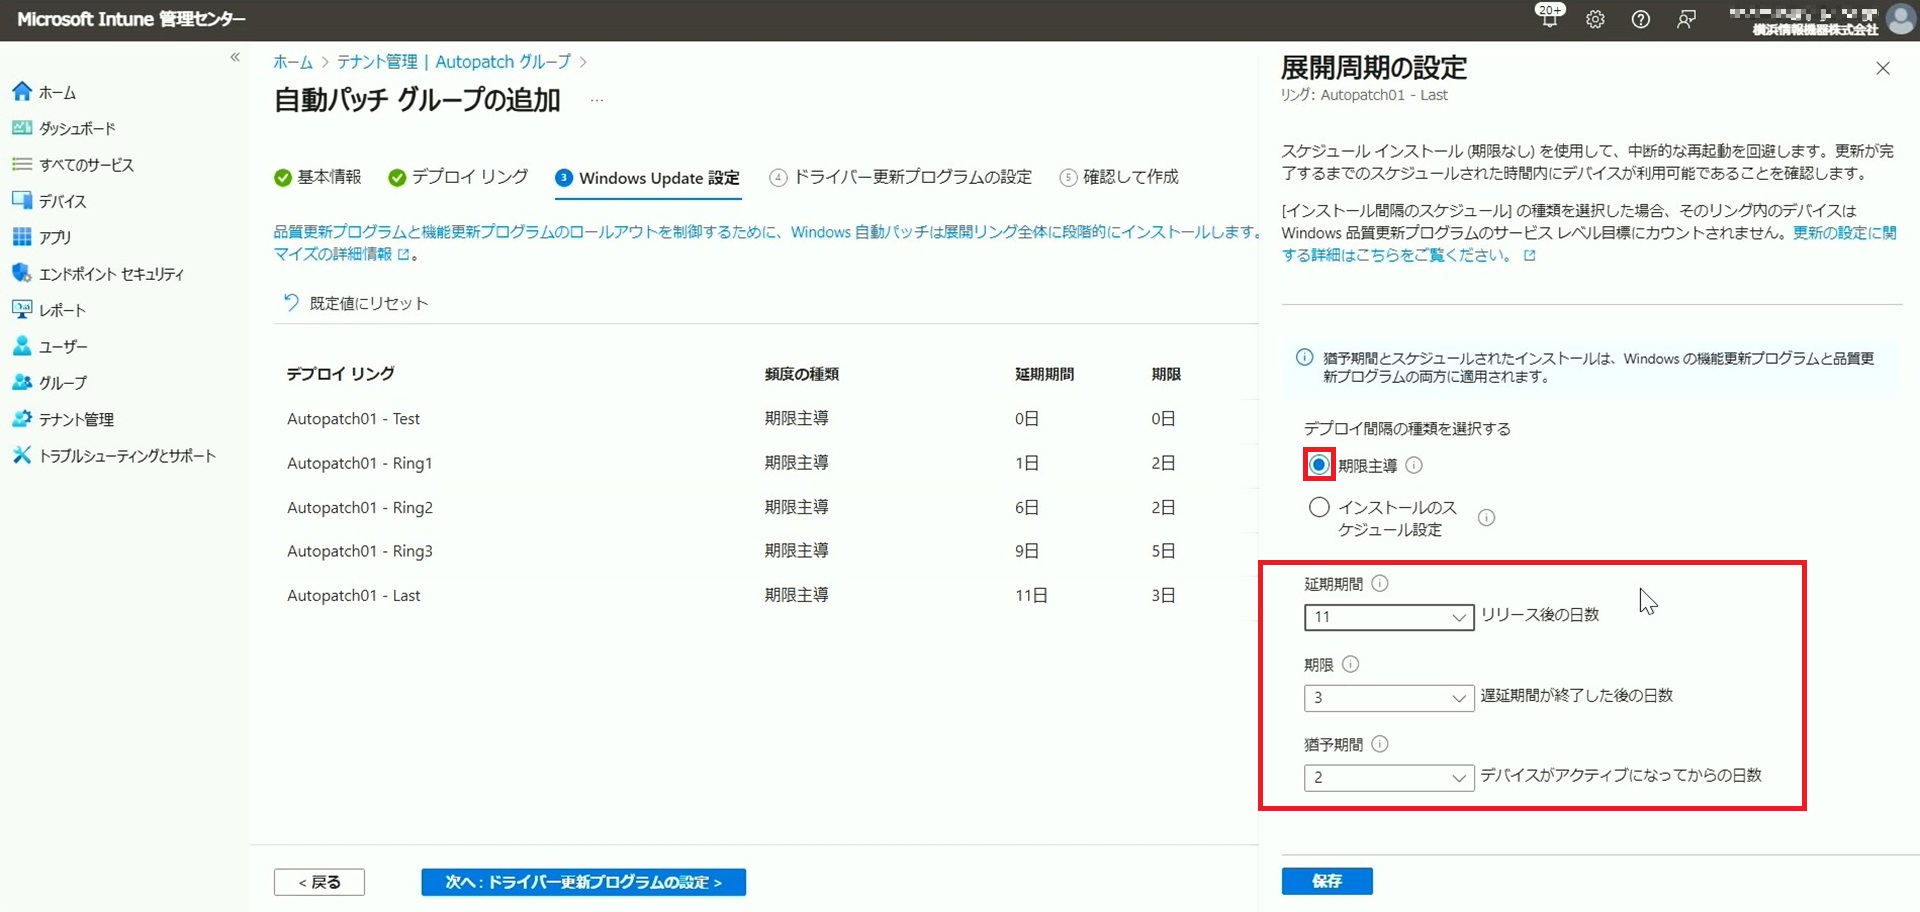
Task: Click the info icon next to 期限 label
Action: click(1350, 664)
